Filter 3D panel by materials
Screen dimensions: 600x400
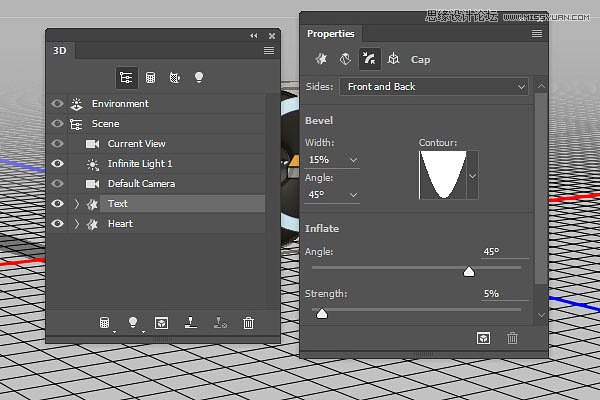pyautogui.click(x=174, y=78)
